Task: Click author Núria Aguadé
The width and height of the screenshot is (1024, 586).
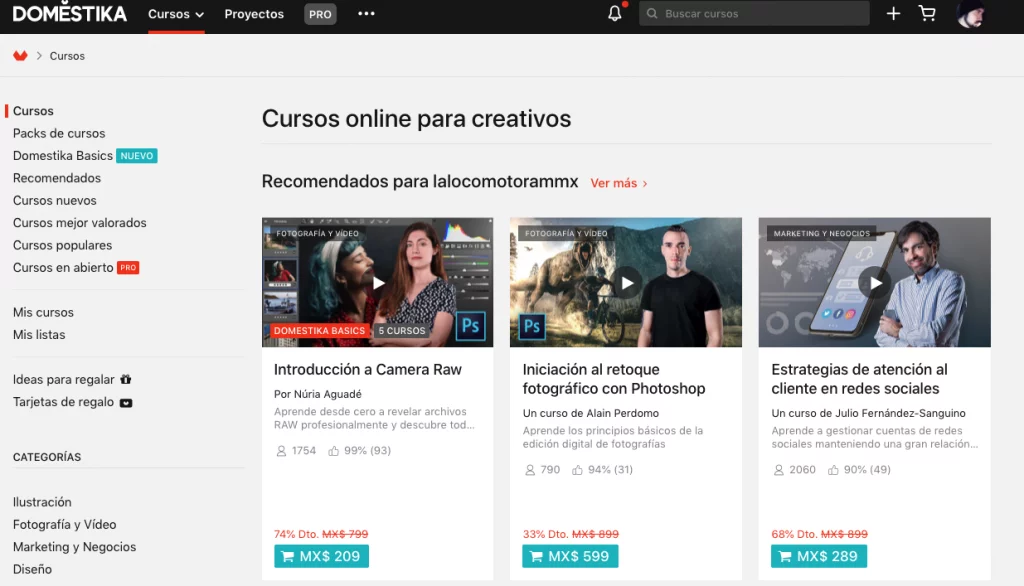Action: [327, 394]
